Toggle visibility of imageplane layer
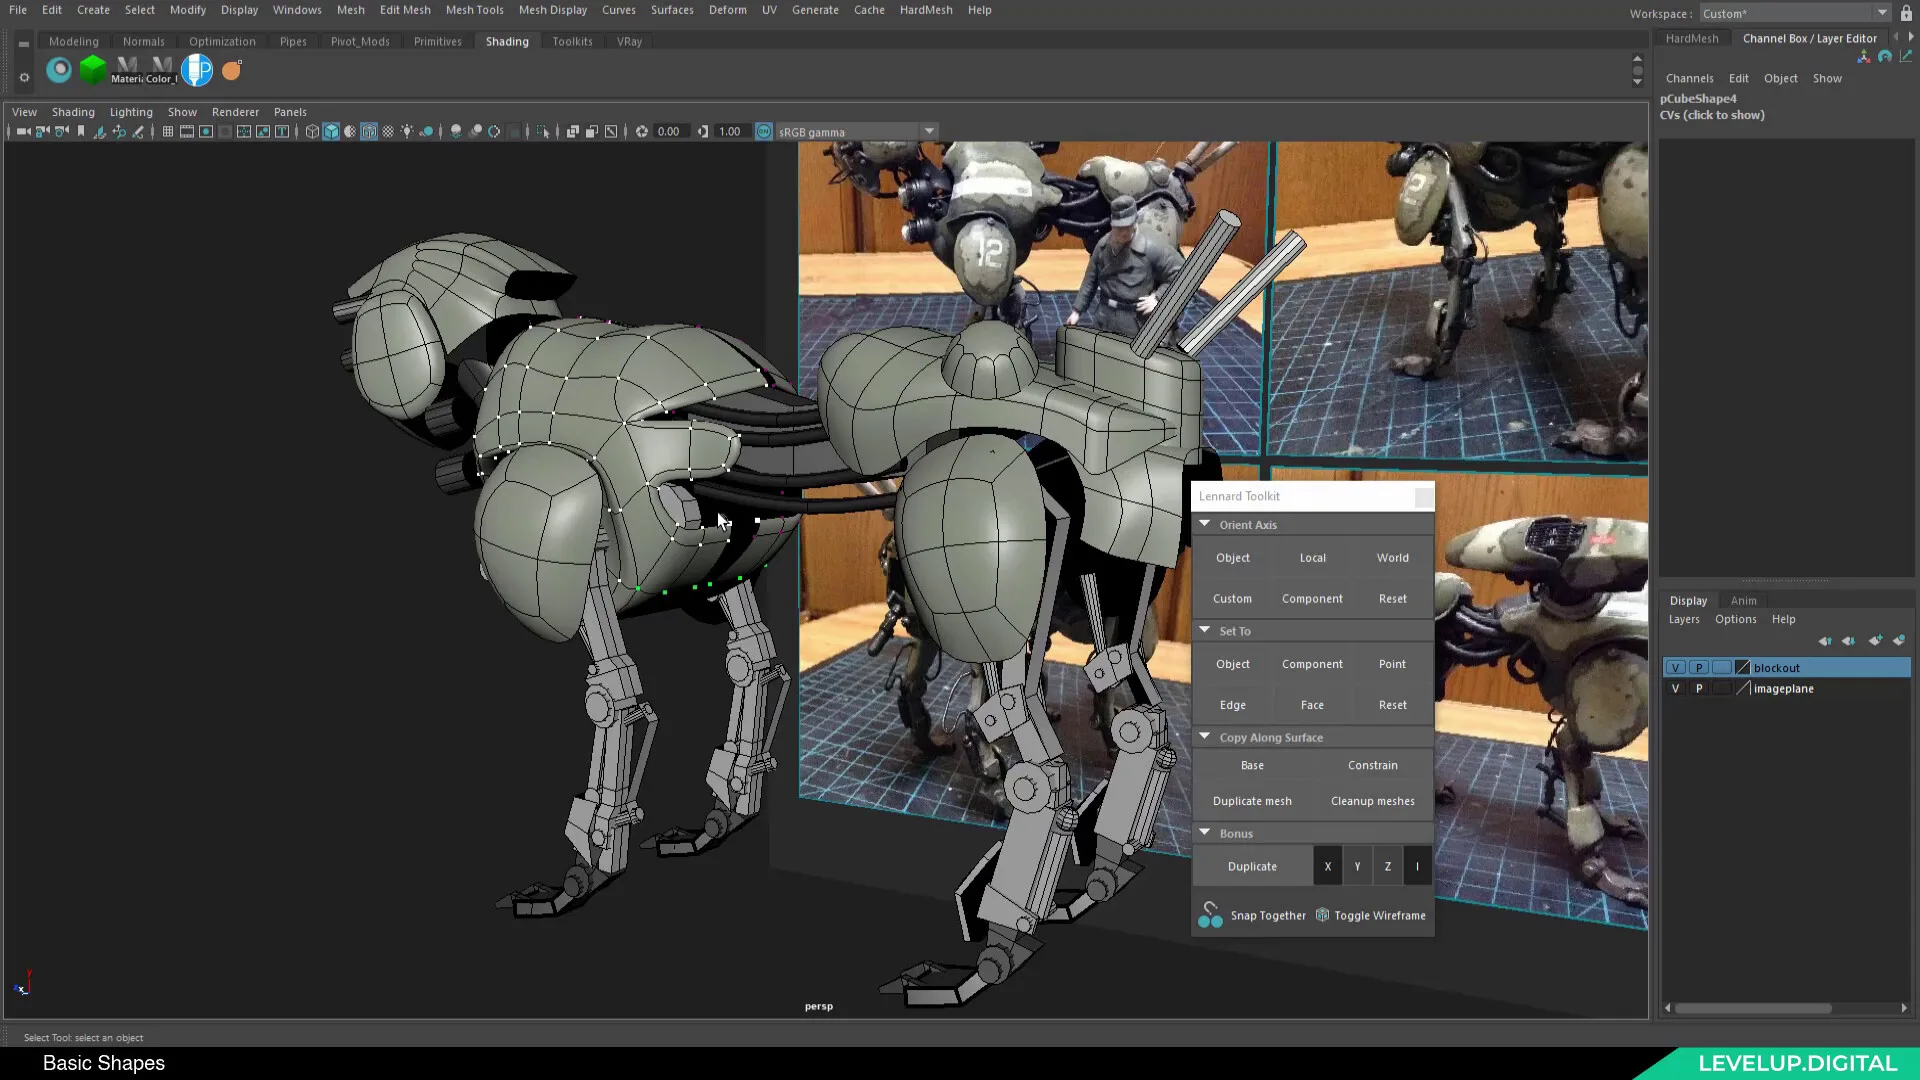1920x1080 pixels. 1675,687
